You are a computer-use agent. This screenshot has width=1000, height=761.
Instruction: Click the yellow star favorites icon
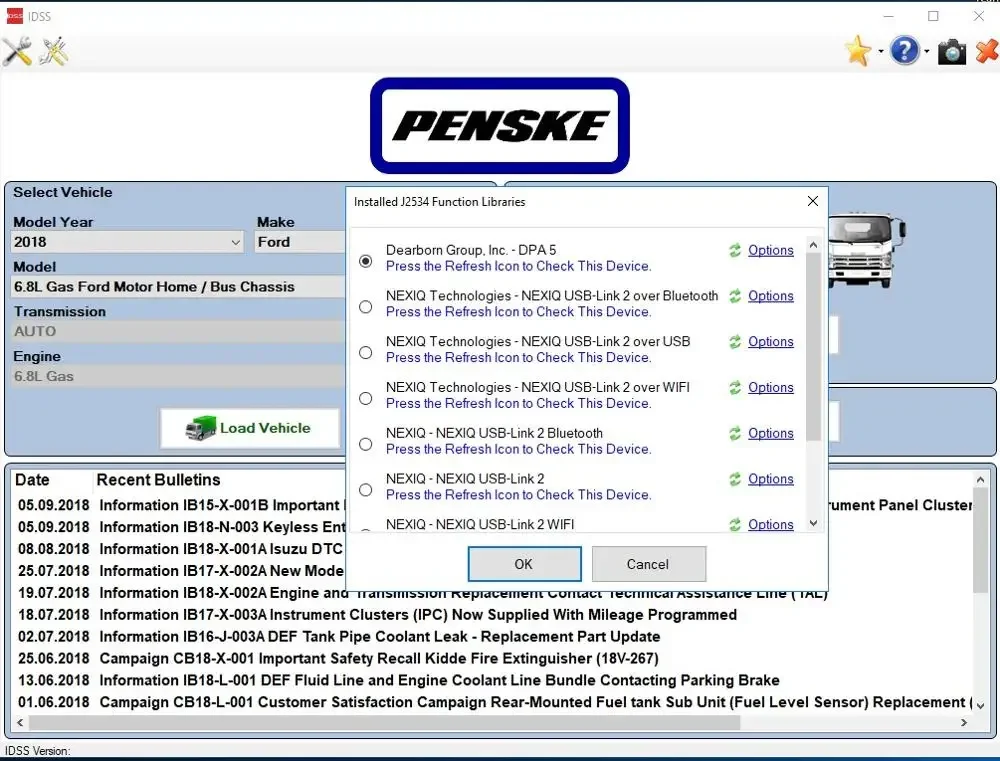[858, 51]
